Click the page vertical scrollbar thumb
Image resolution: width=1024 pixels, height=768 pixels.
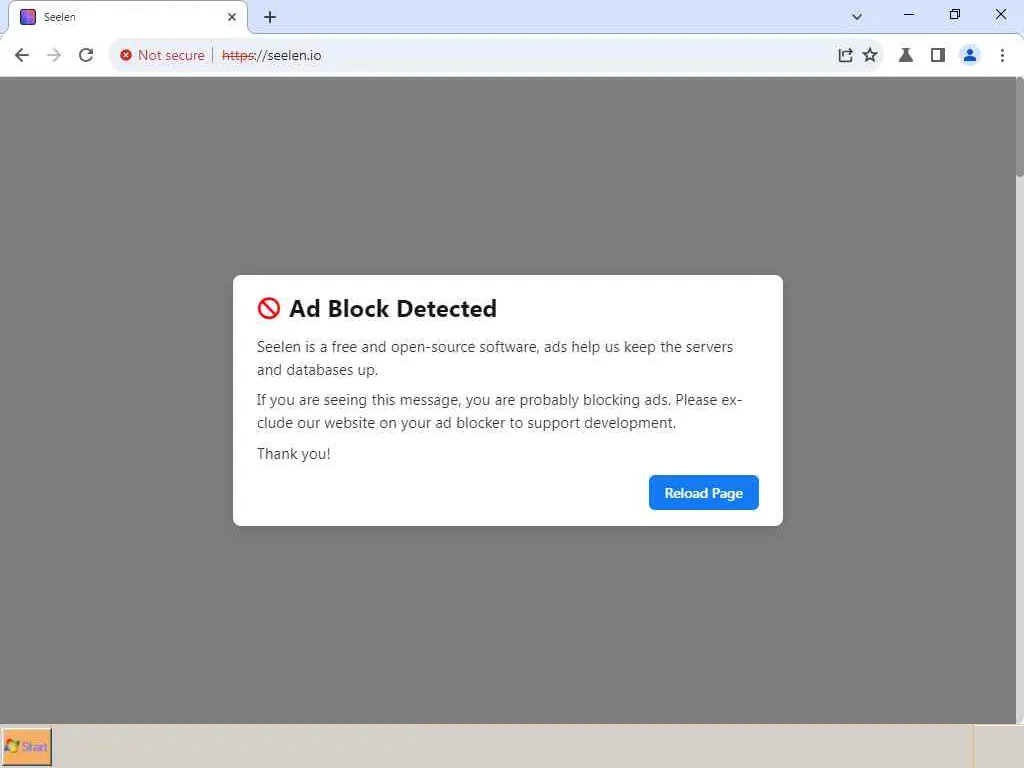coord(1019,127)
